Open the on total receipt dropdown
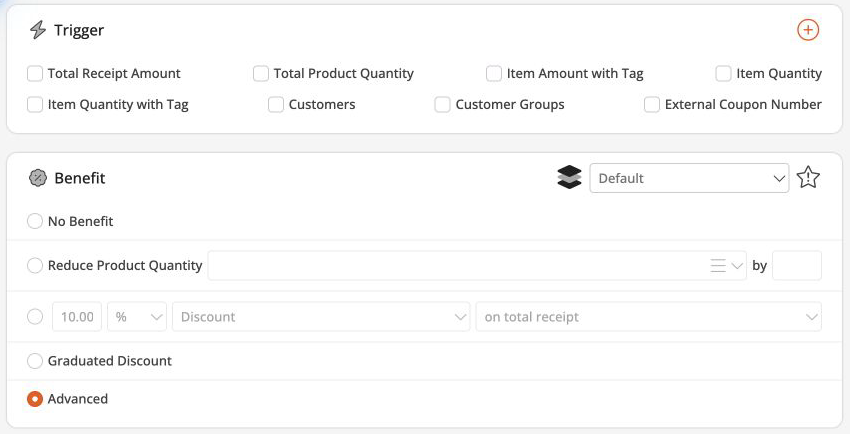The width and height of the screenshot is (850, 434). (x=648, y=316)
